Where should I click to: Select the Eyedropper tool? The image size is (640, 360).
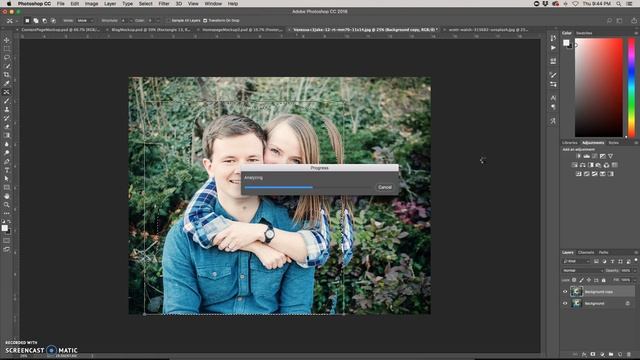click(x=7, y=83)
